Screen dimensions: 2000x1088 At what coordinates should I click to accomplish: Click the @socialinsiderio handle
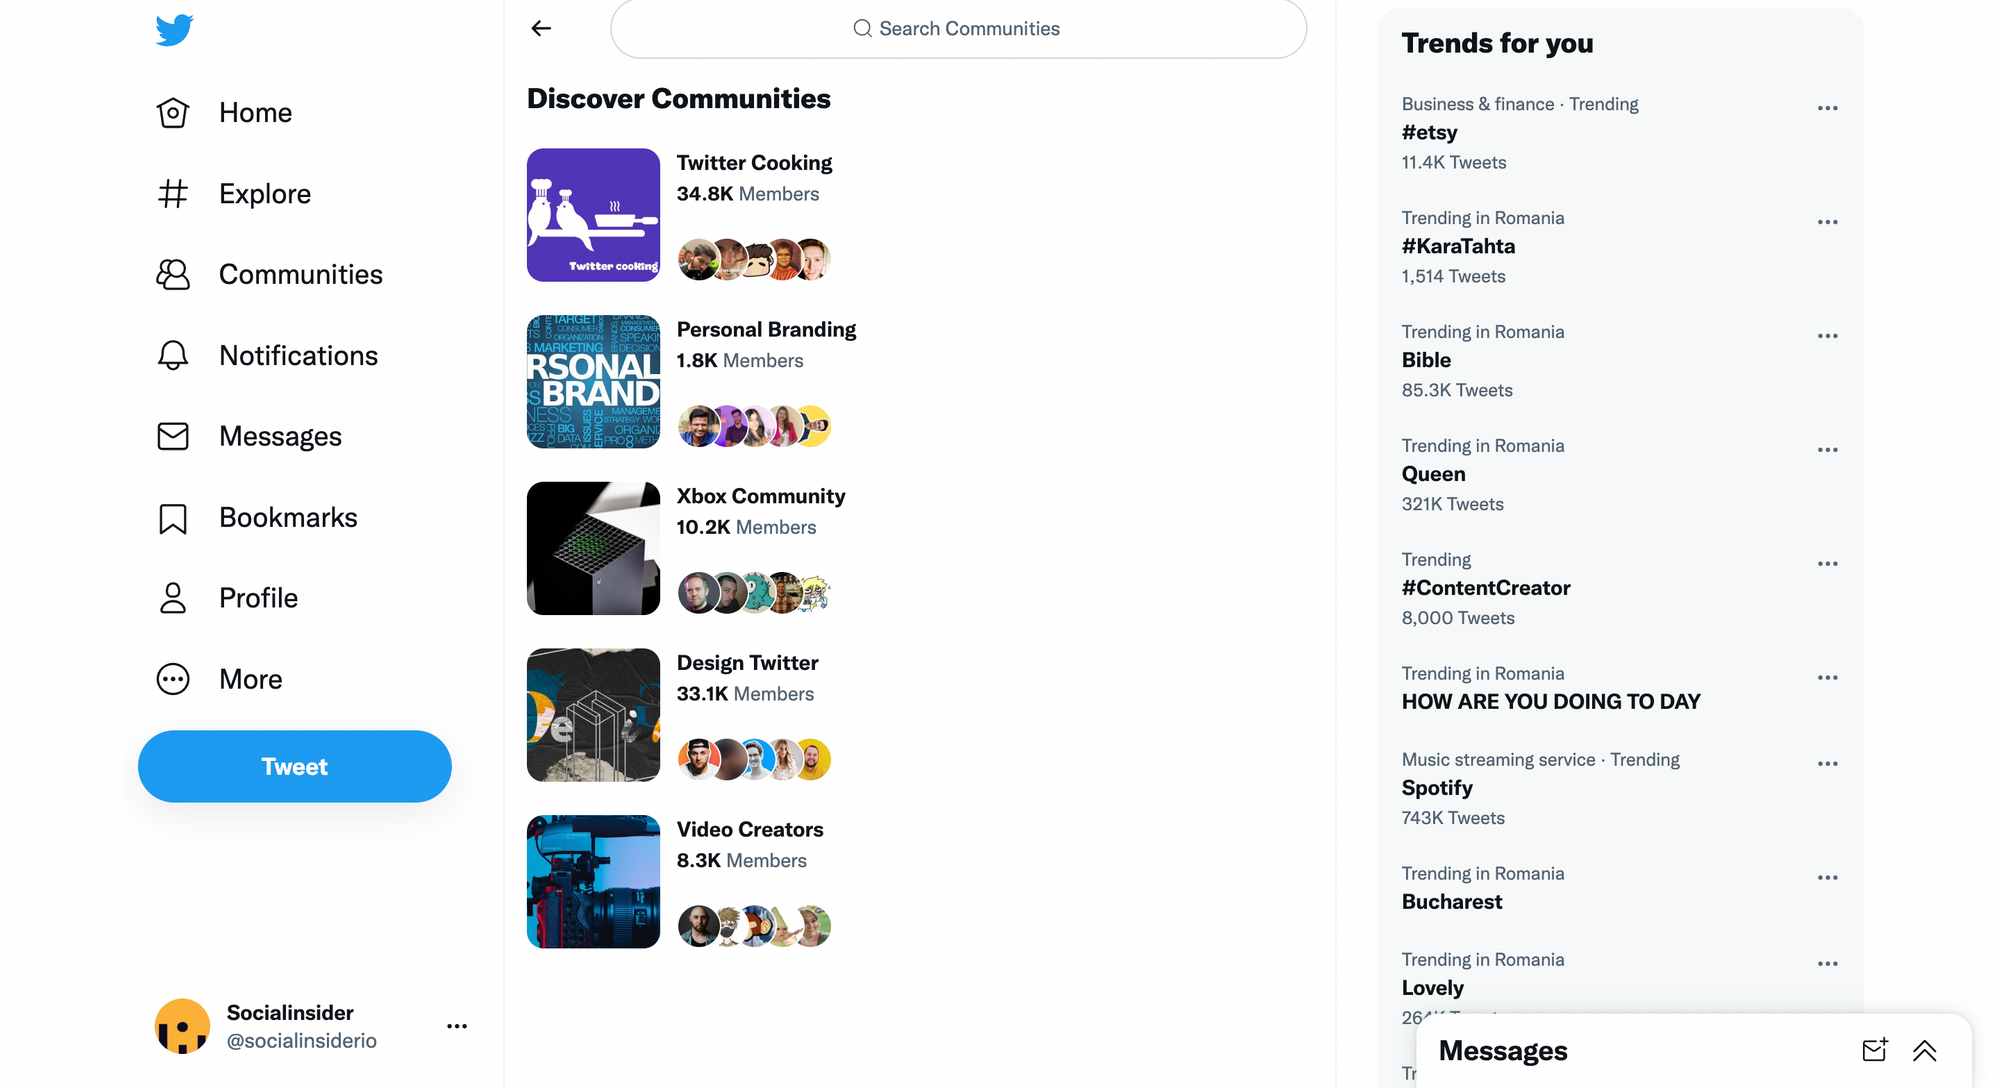click(301, 1040)
